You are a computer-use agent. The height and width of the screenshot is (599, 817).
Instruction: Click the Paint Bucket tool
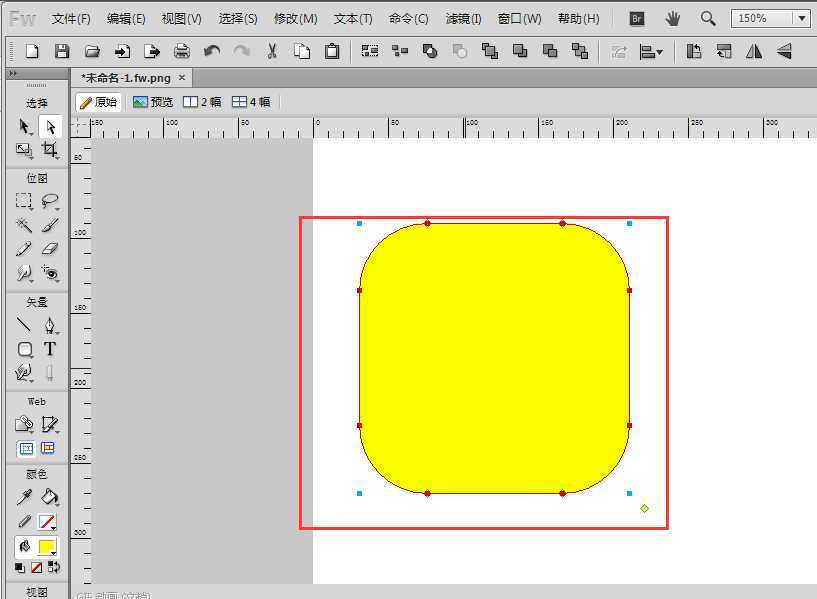click(50, 497)
